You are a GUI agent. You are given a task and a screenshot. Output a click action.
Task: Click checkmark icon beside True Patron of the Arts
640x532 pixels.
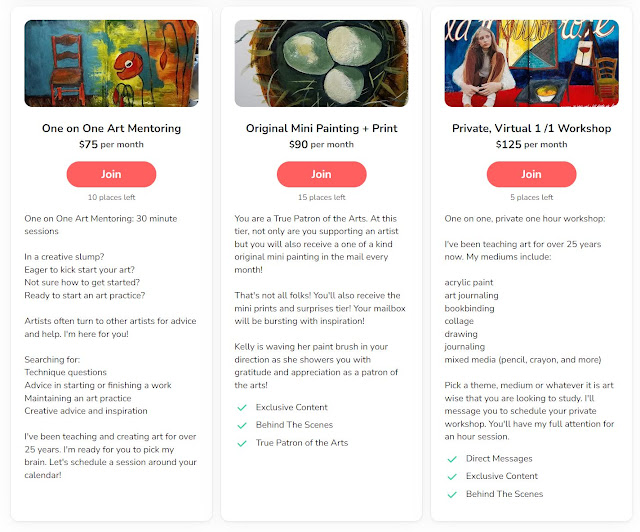coord(241,442)
